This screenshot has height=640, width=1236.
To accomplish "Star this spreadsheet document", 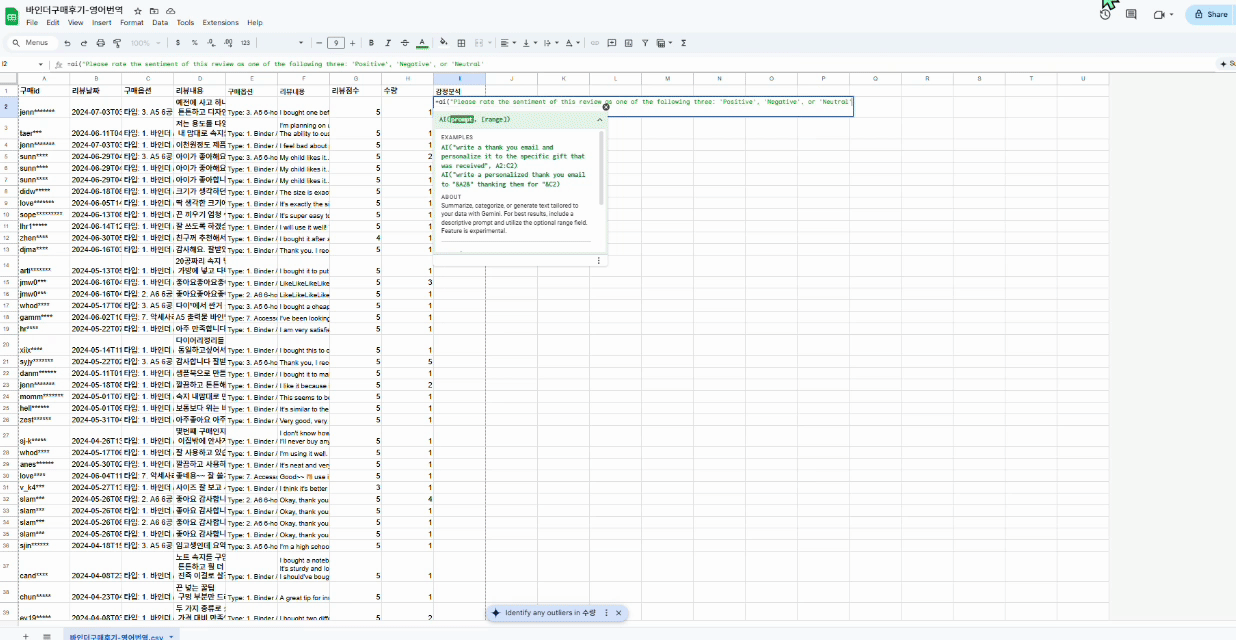I will 138,11.
